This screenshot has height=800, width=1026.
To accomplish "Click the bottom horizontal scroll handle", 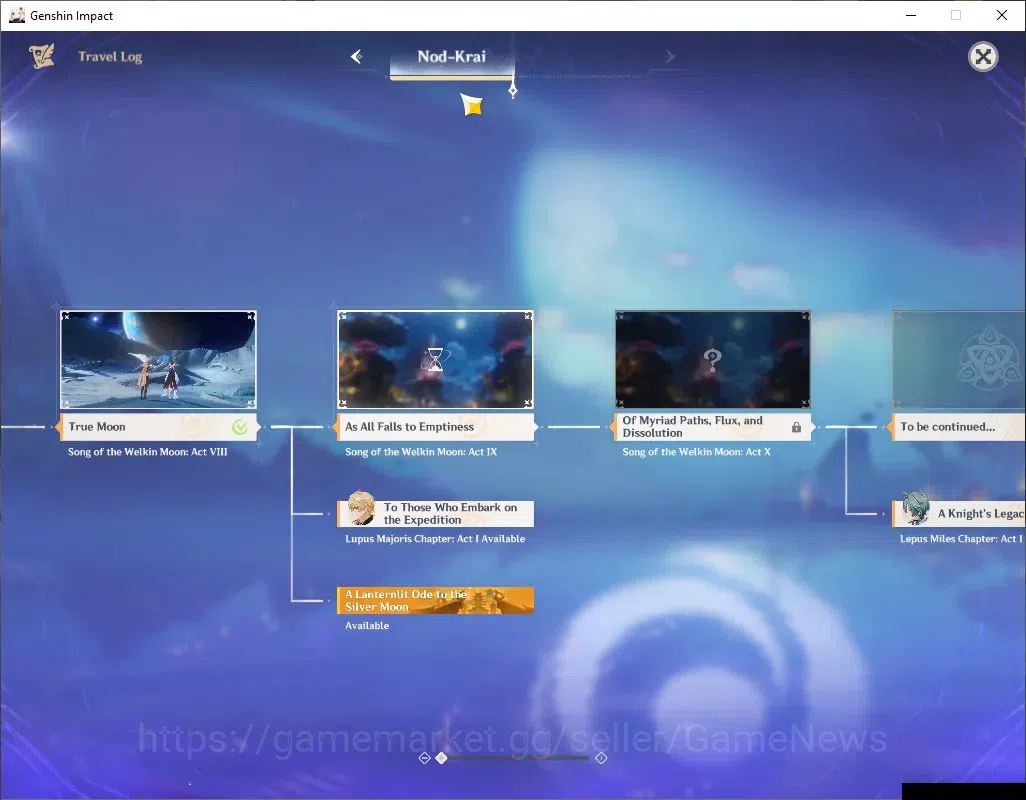I will point(442,758).
